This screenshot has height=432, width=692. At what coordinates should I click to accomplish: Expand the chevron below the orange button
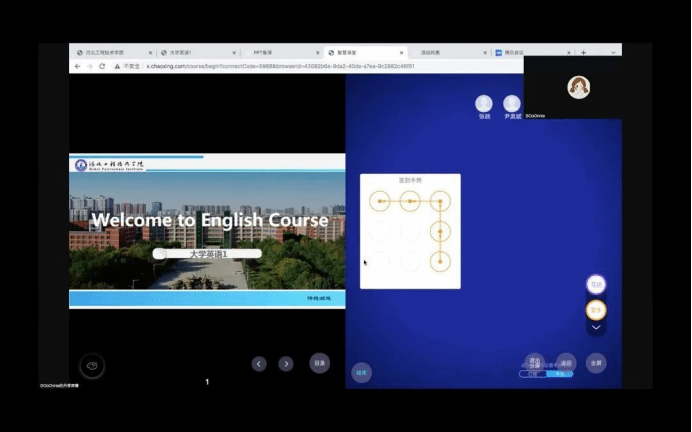tap(596, 327)
